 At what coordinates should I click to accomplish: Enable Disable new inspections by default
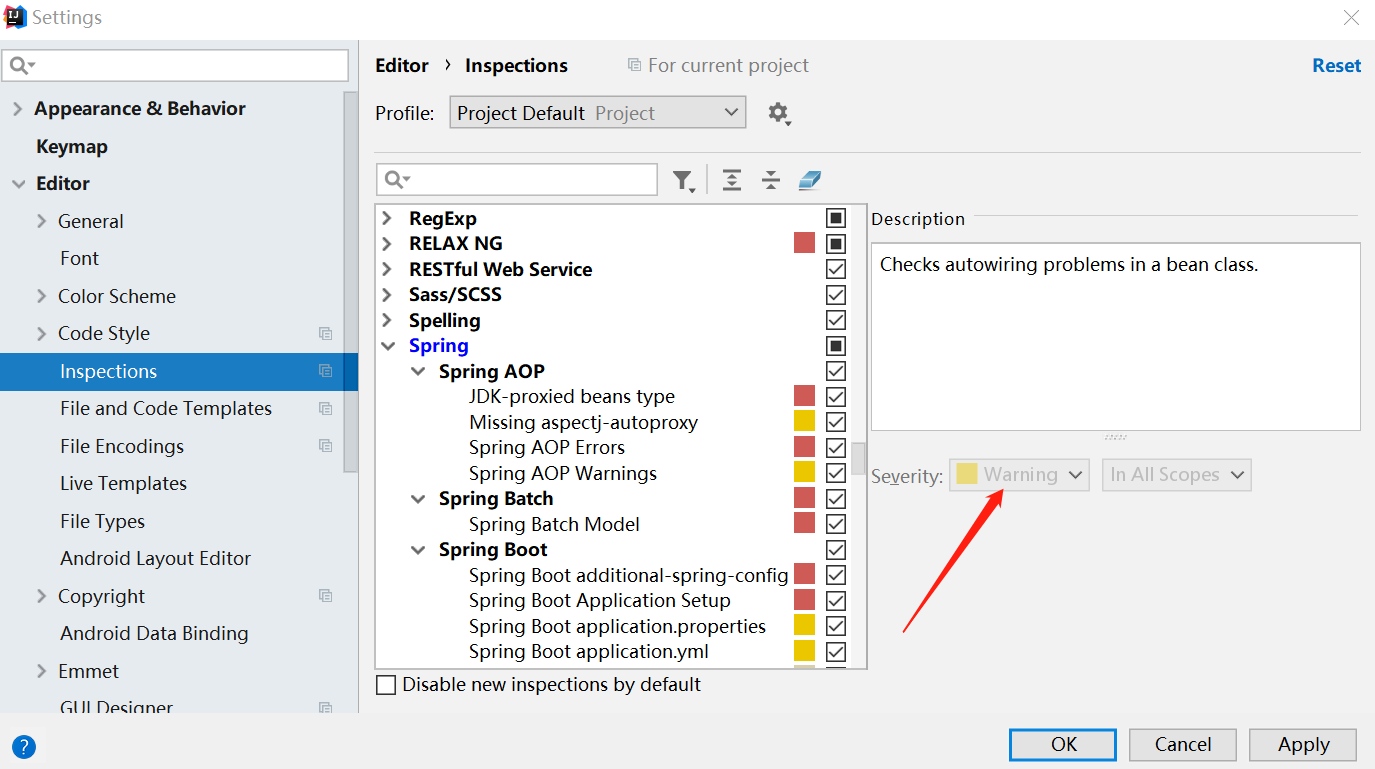click(x=386, y=685)
